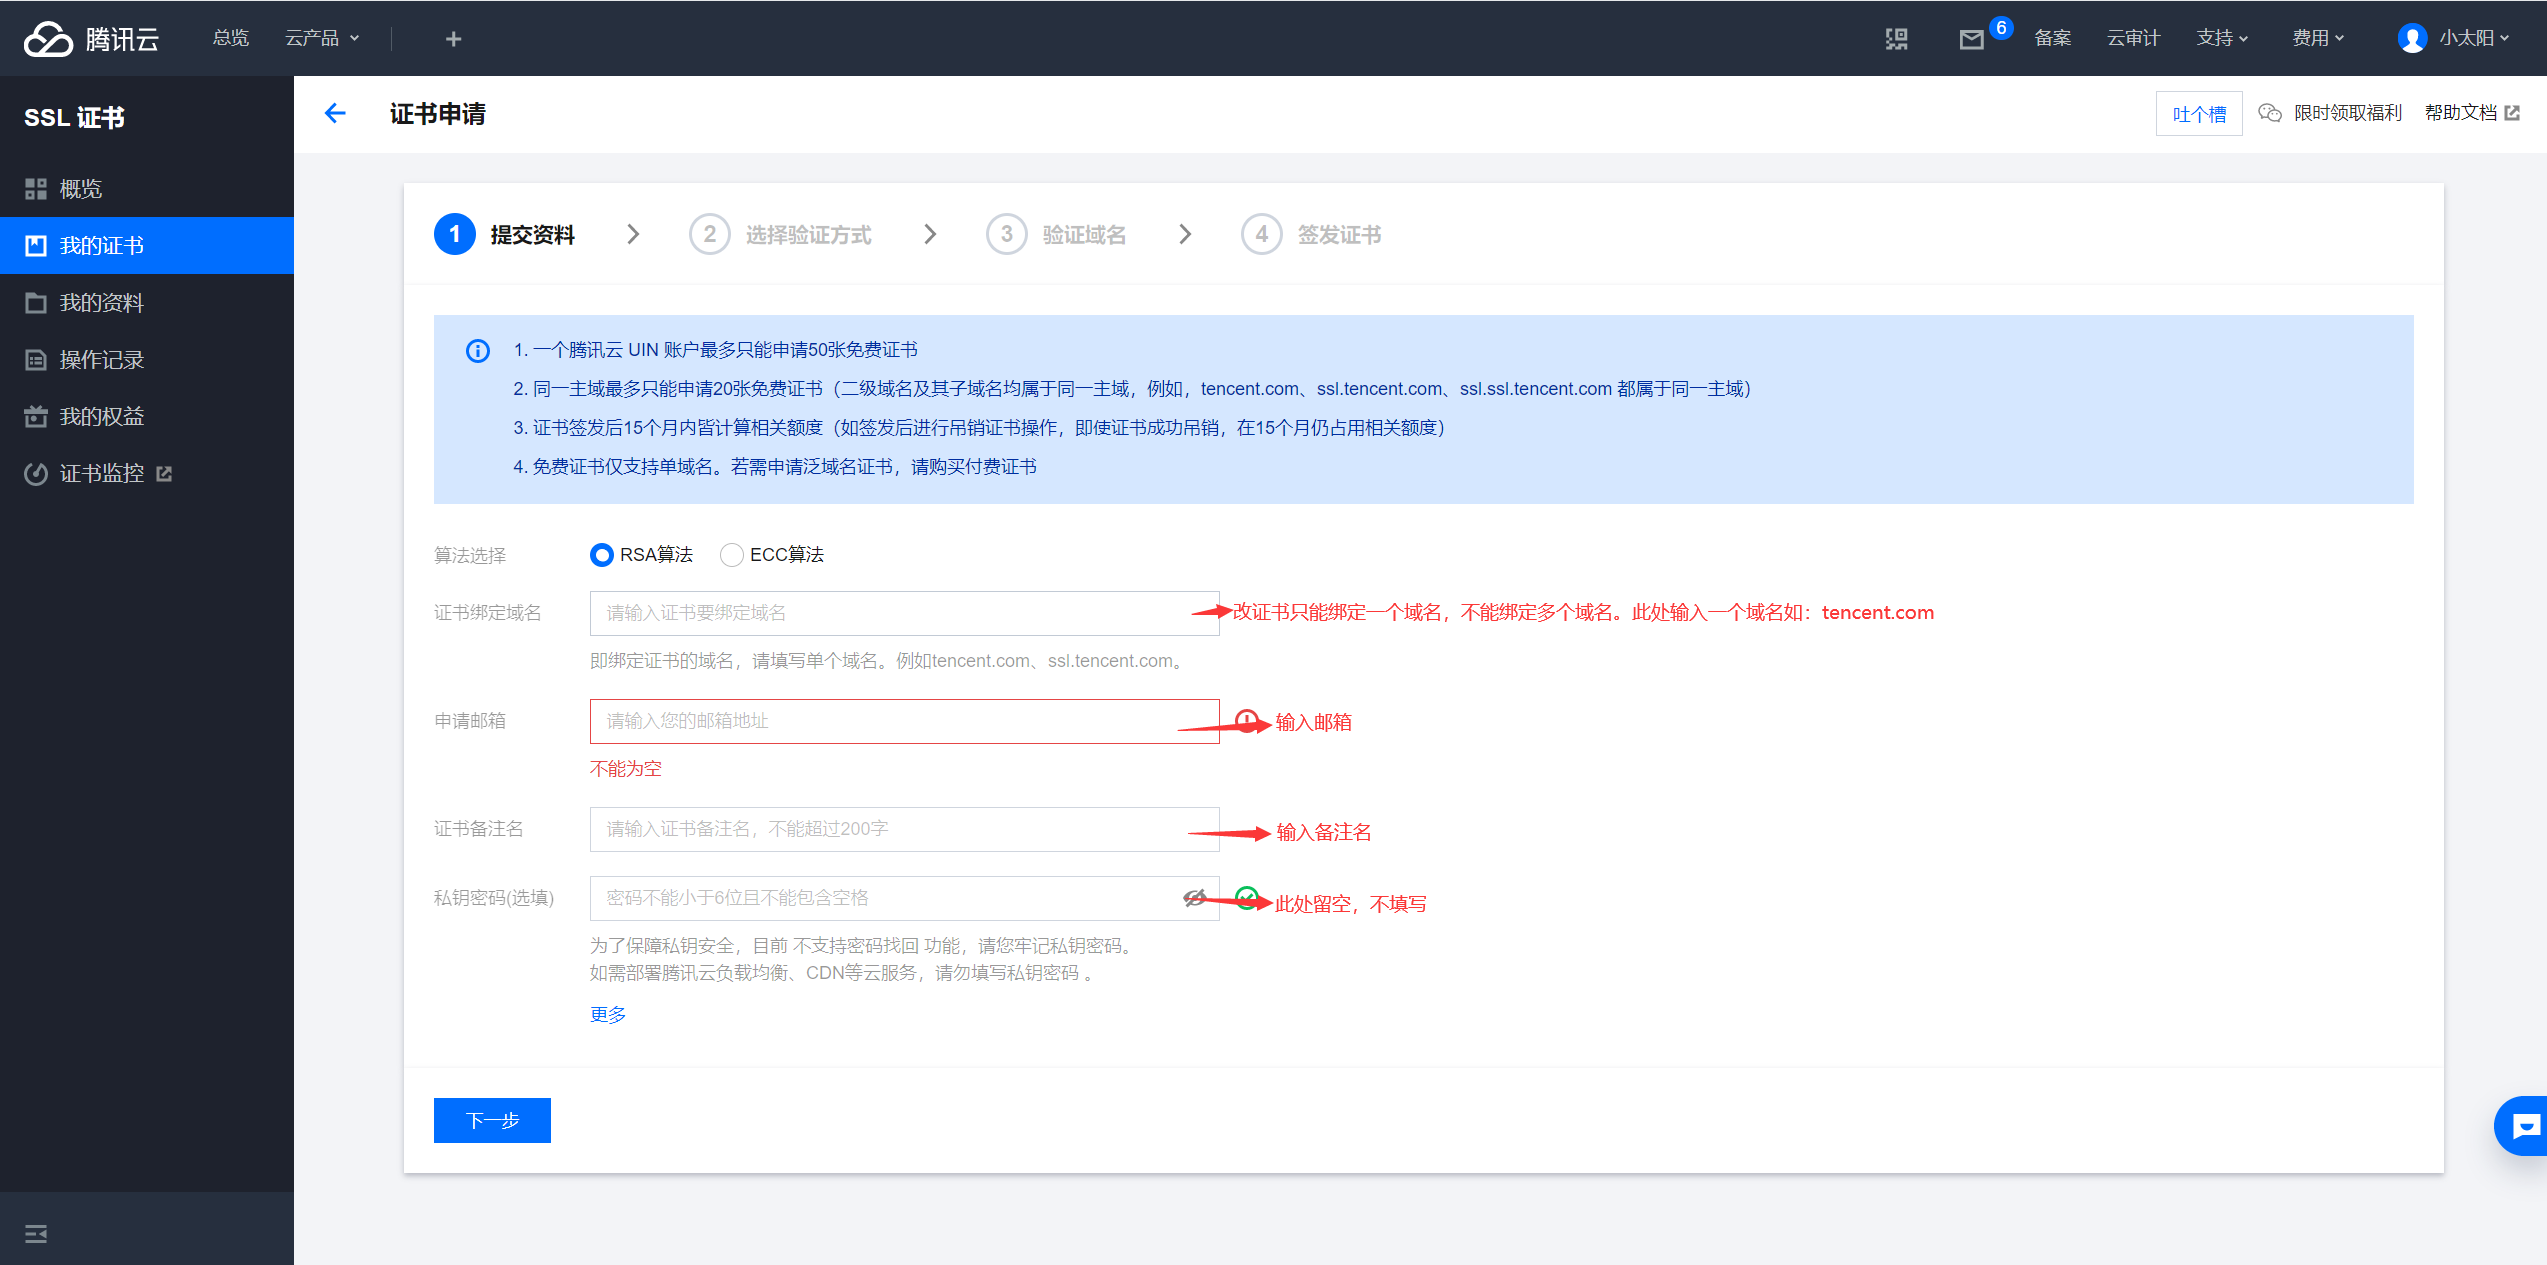2547x1265 pixels.
Task: Select the ECC算法 radio button
Action: pyautogui.click(x=732, y=555)
